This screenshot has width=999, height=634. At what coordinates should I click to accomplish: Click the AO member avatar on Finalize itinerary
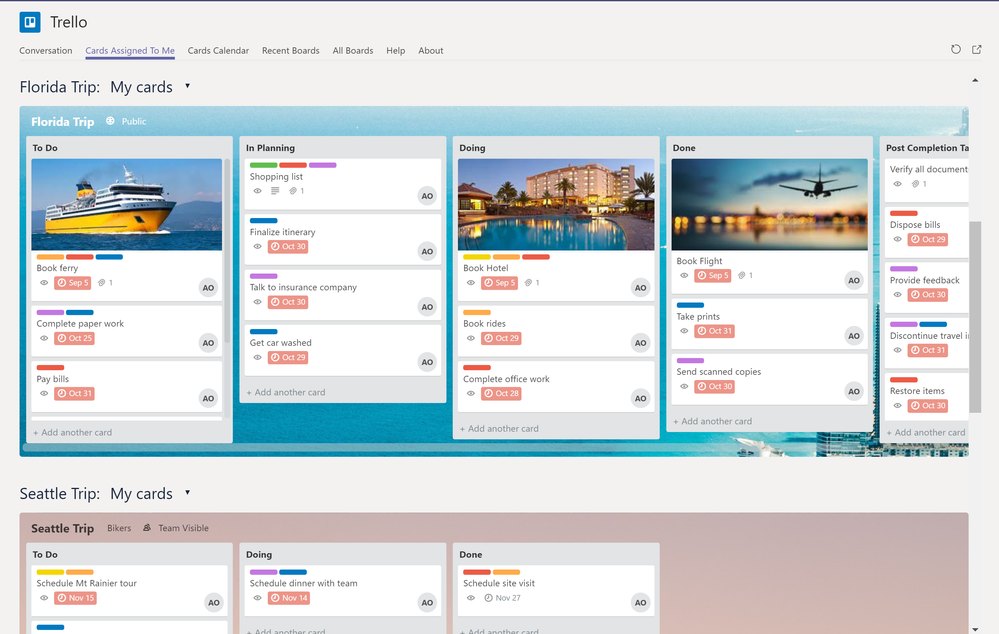tap(428, 251)
